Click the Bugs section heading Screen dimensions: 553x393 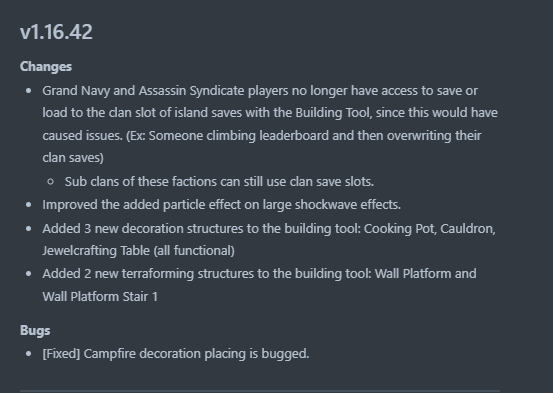[35, 331]
